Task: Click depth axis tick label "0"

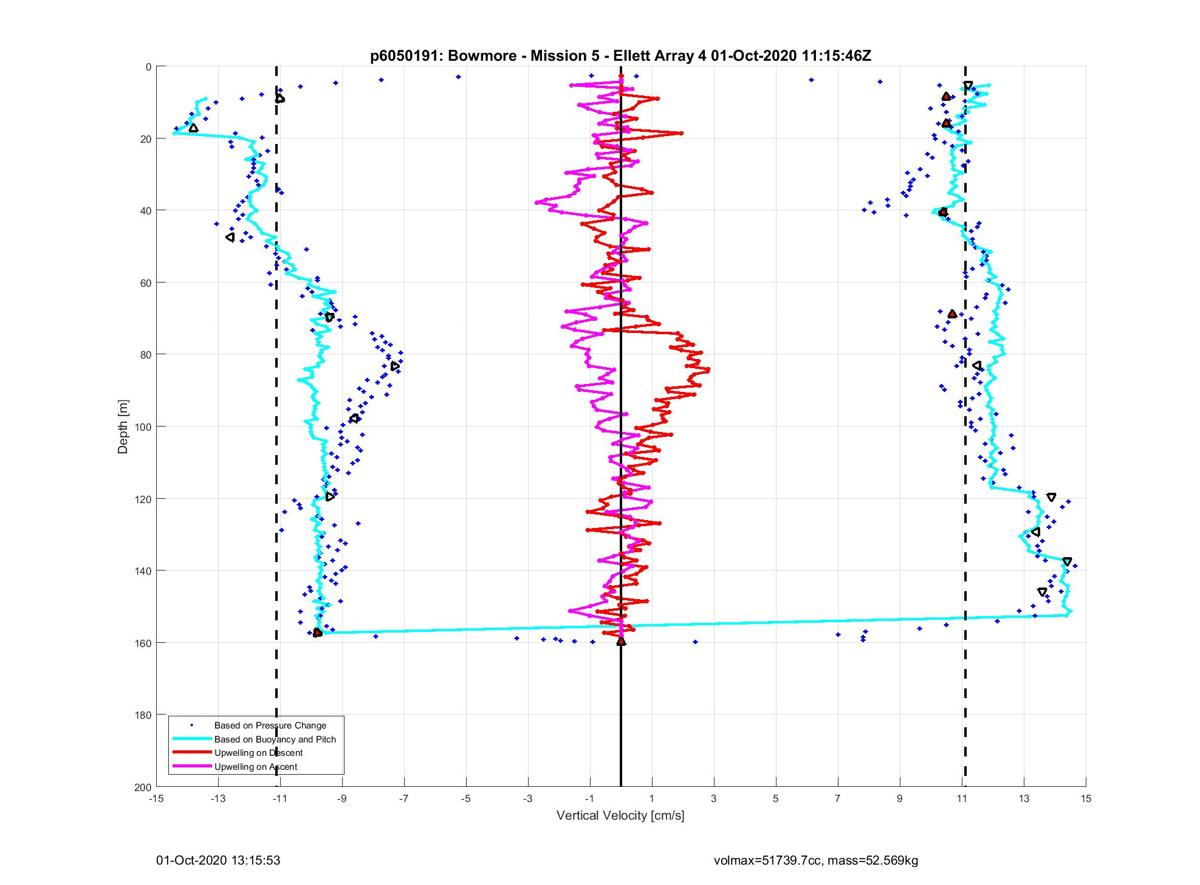Action: tap(147, 67)
